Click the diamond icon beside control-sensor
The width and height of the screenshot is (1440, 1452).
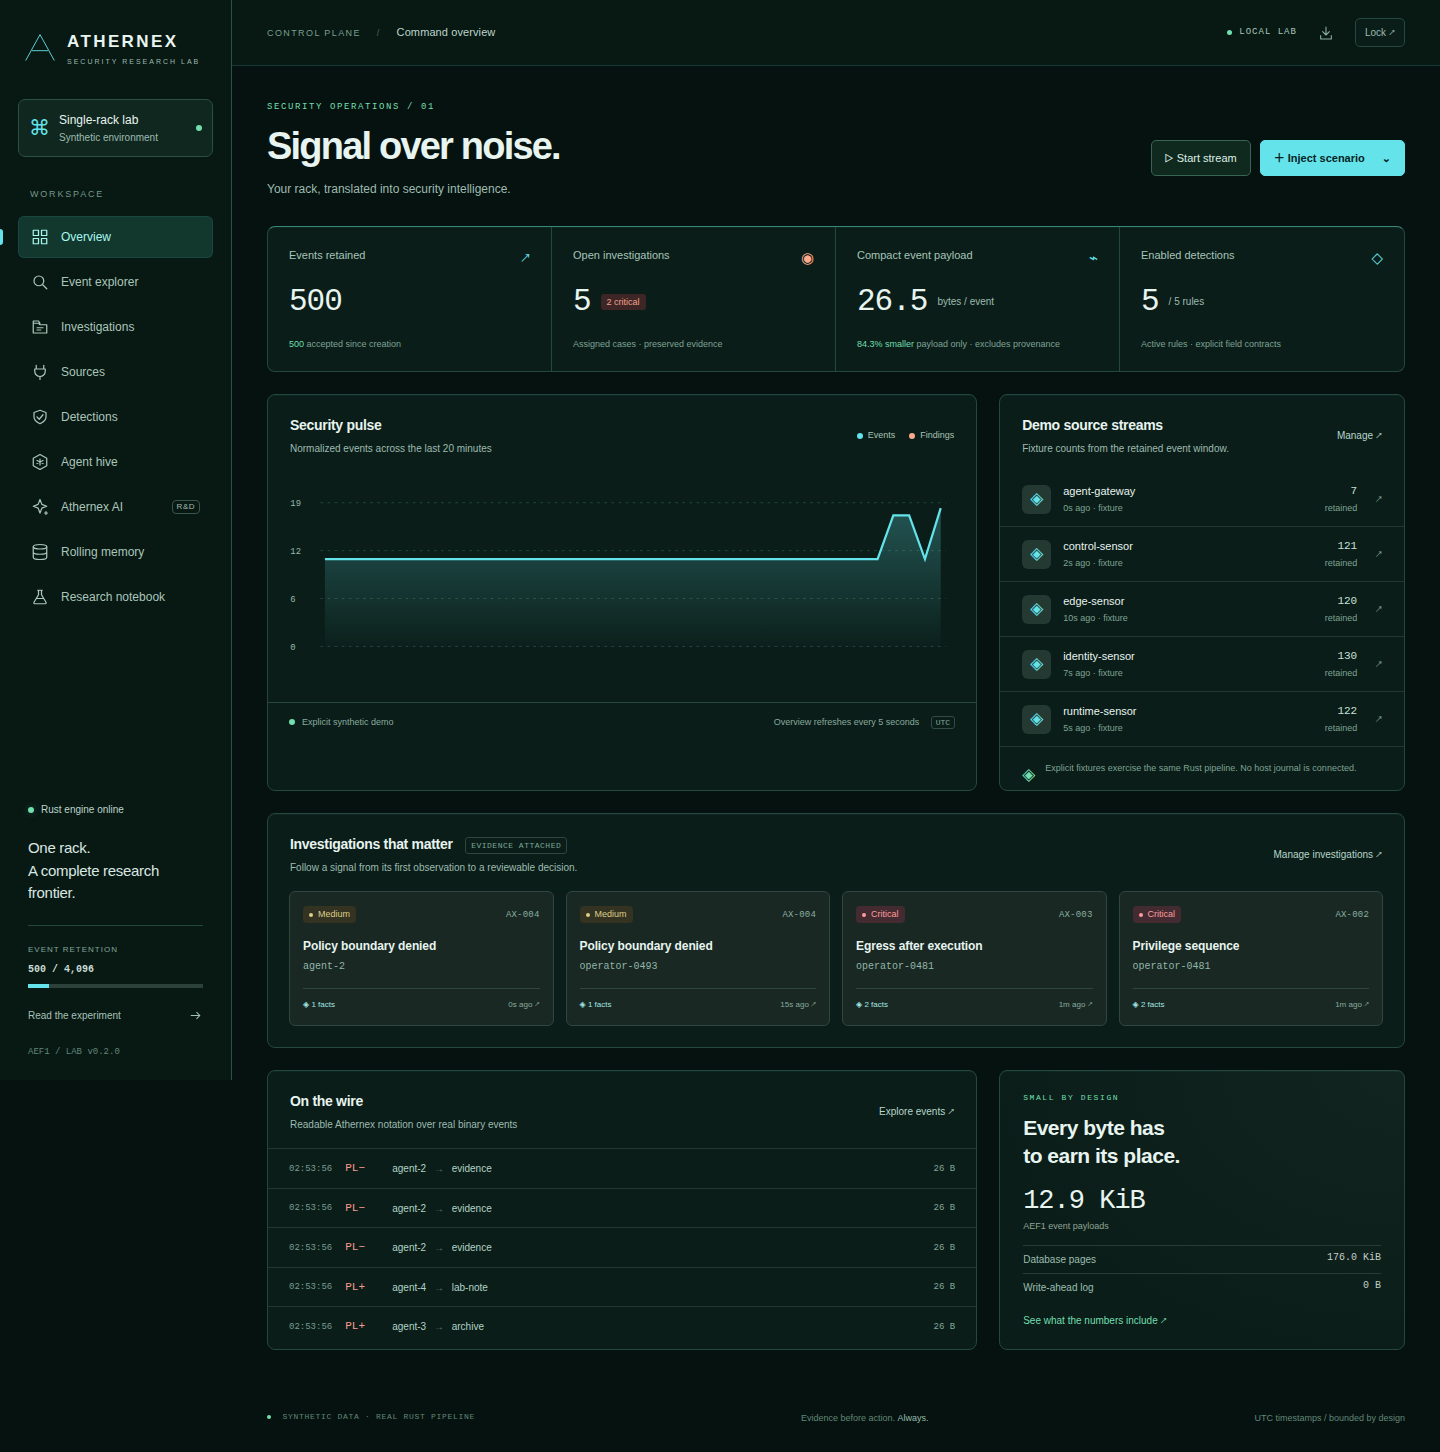click(x=1036, y=554)
